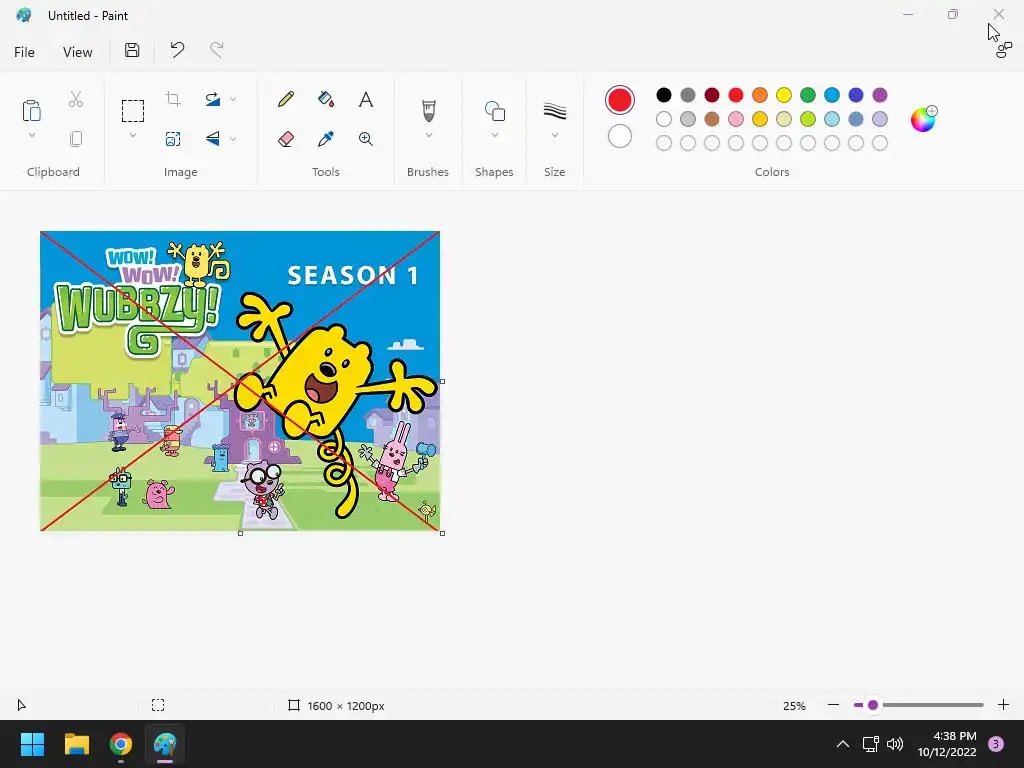
Task: Click the Save icon
Action: pos(132,50)
